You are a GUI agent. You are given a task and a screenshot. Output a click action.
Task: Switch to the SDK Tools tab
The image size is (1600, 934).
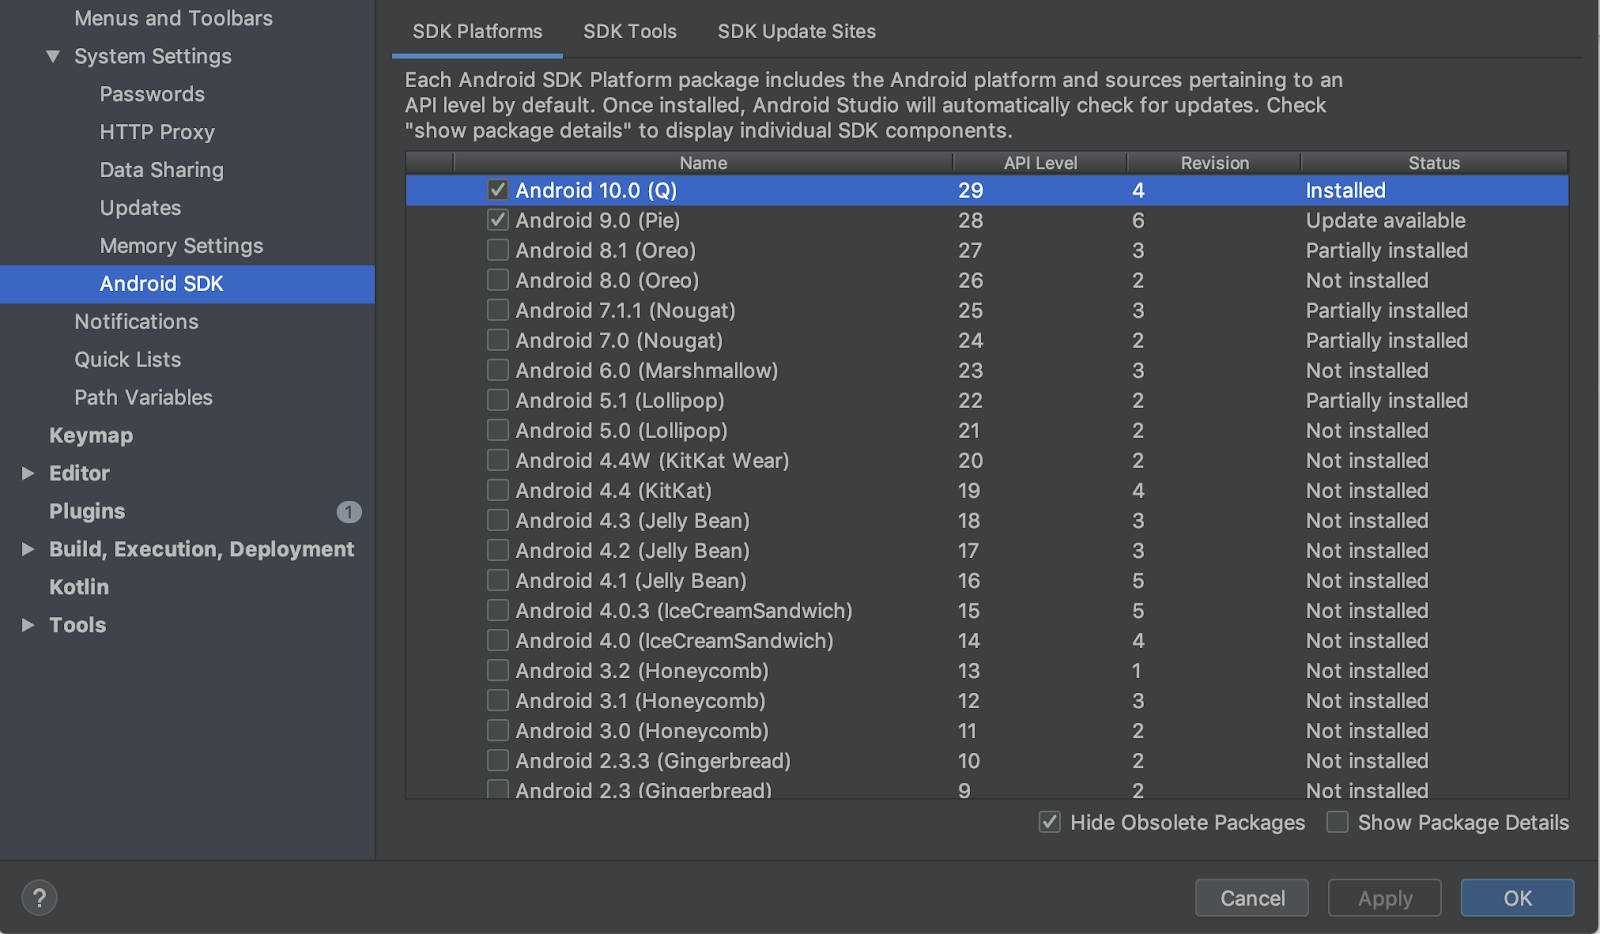pos(630,31)
